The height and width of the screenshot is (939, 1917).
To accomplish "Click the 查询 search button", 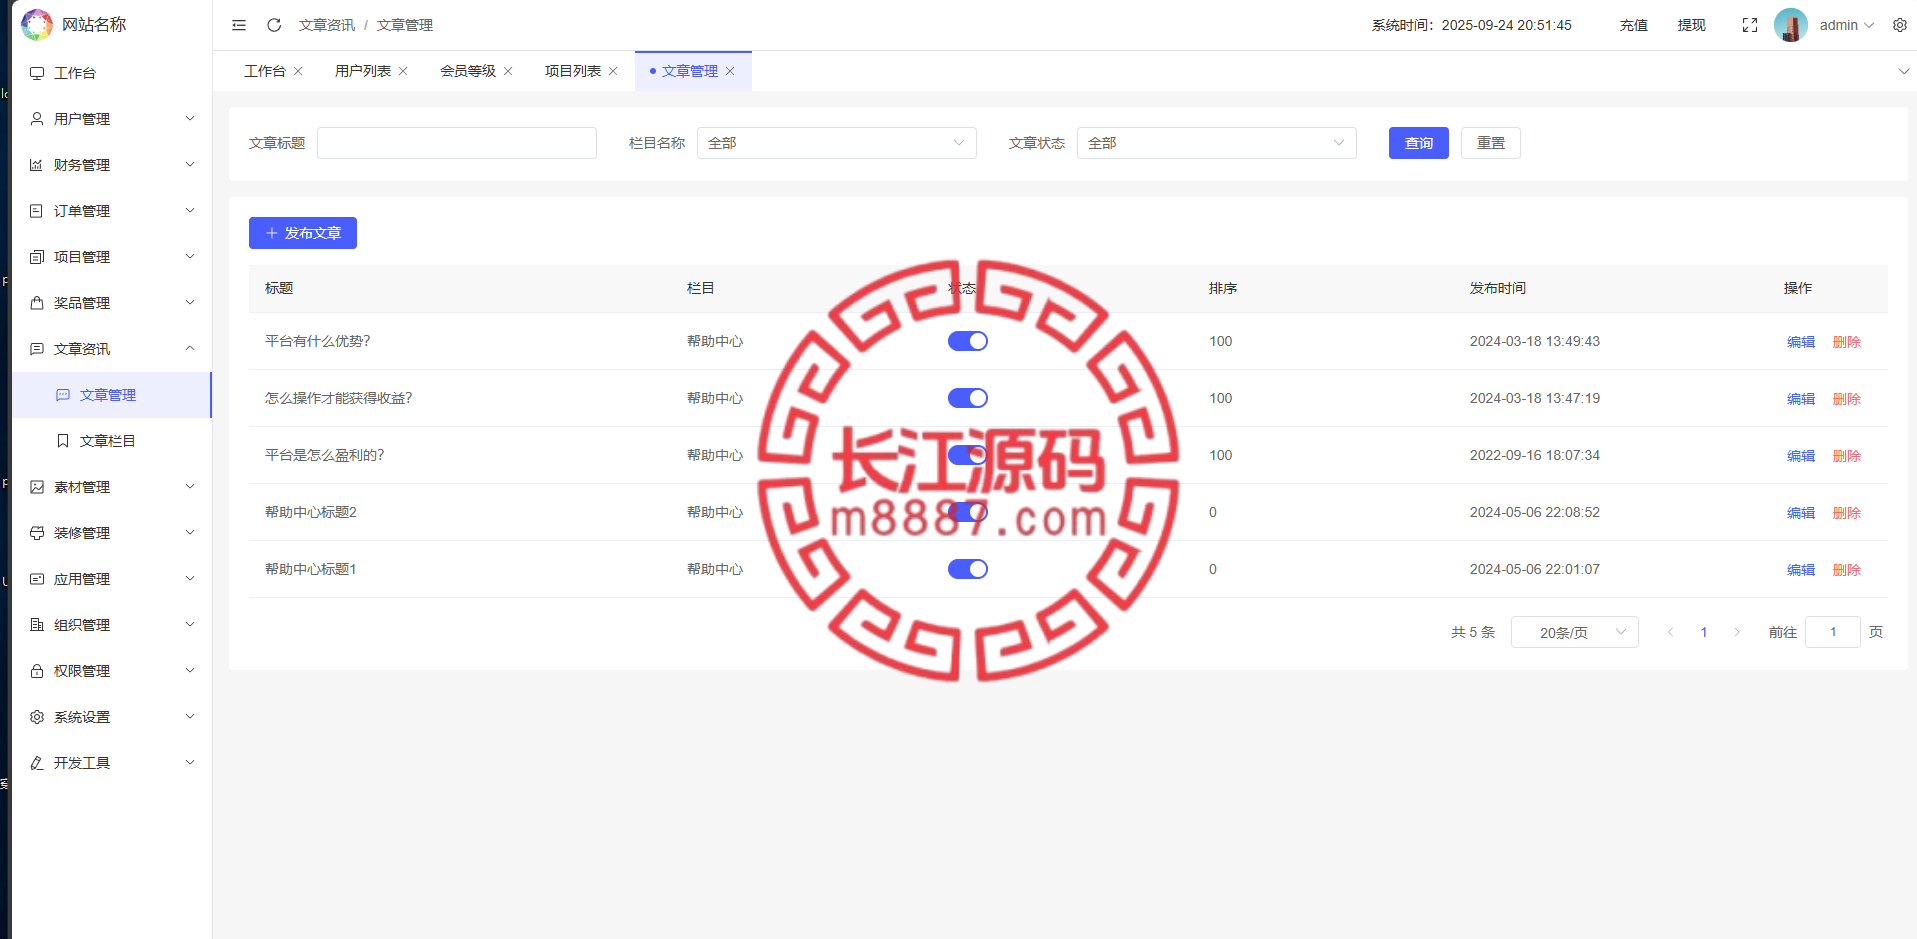I will tap(1419, 143).
